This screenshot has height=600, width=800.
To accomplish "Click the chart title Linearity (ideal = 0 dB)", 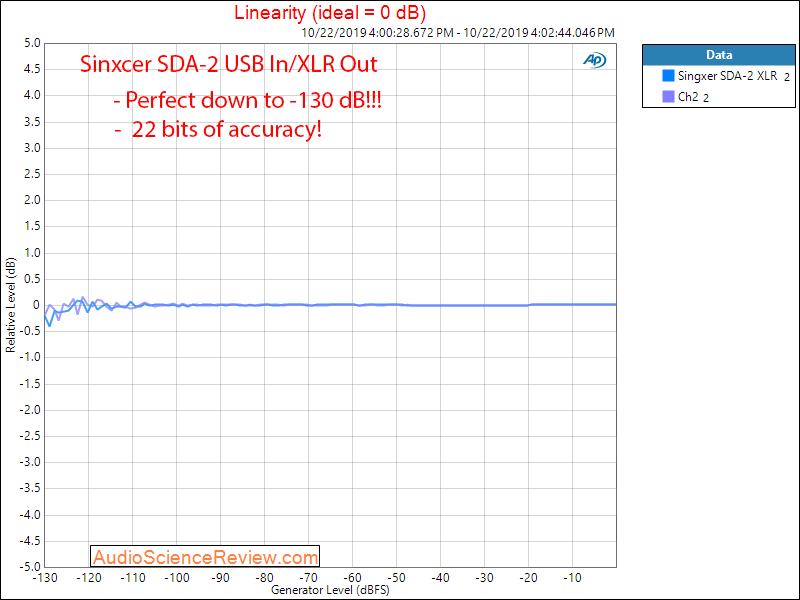I will 330,12.
